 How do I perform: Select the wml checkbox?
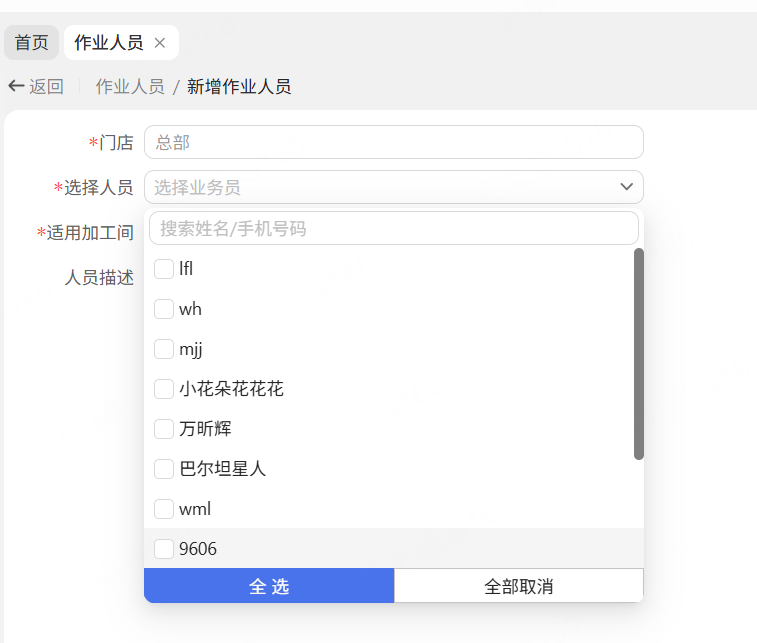point(164,509)
